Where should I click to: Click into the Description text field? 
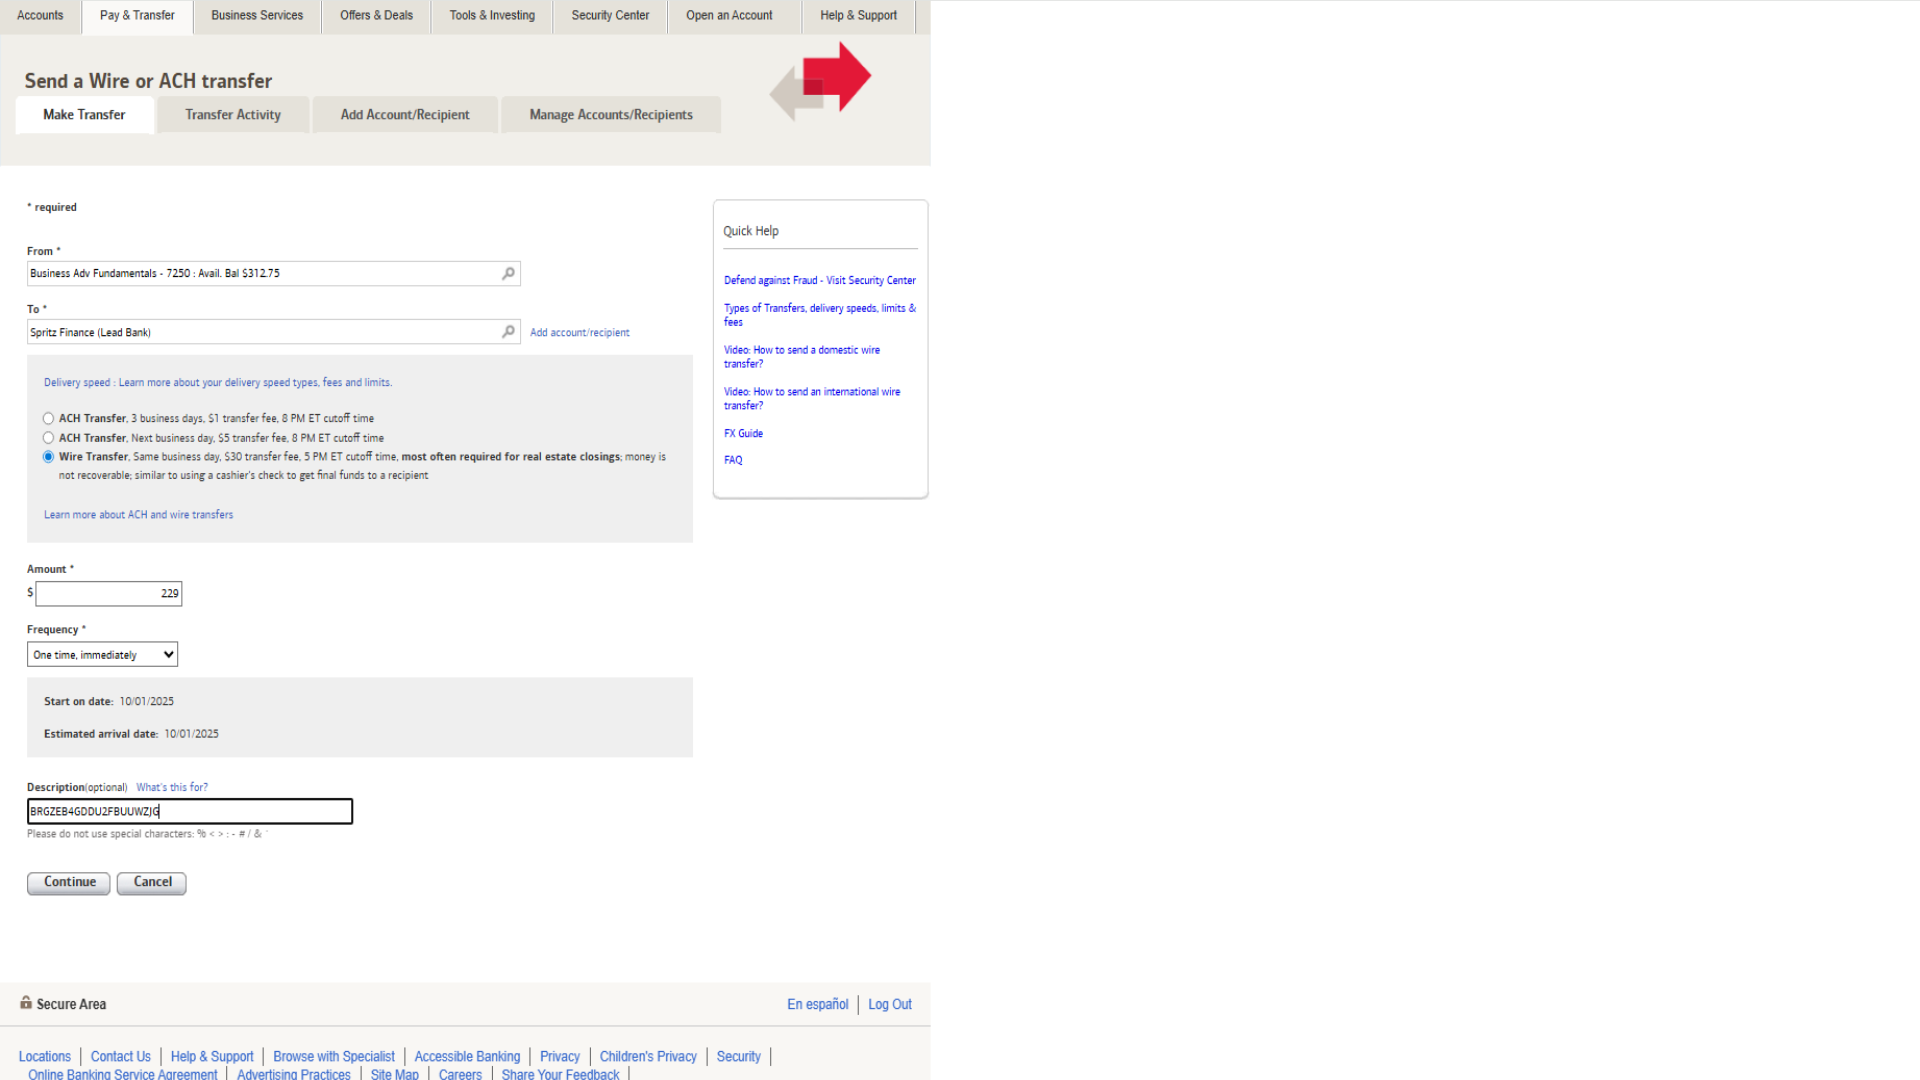pos(190,811)
